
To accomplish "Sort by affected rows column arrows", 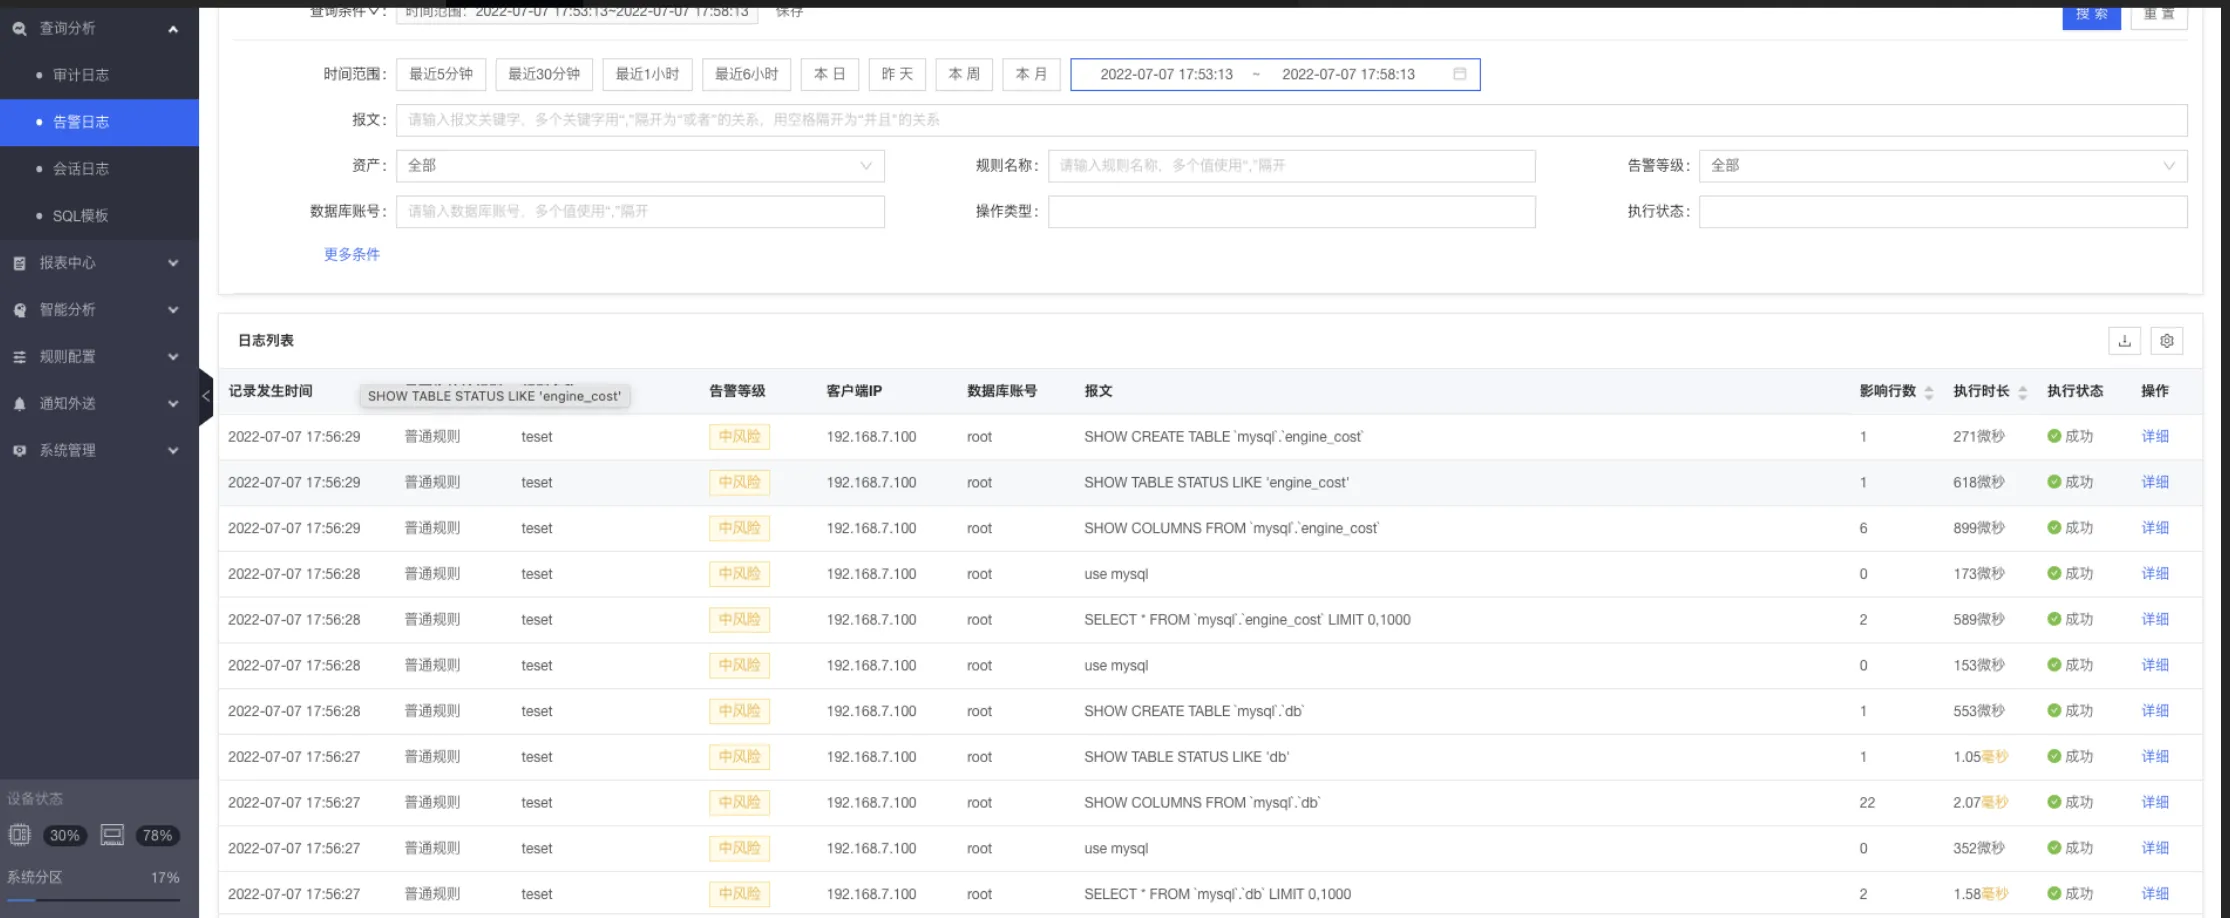I will (1929, 392).
